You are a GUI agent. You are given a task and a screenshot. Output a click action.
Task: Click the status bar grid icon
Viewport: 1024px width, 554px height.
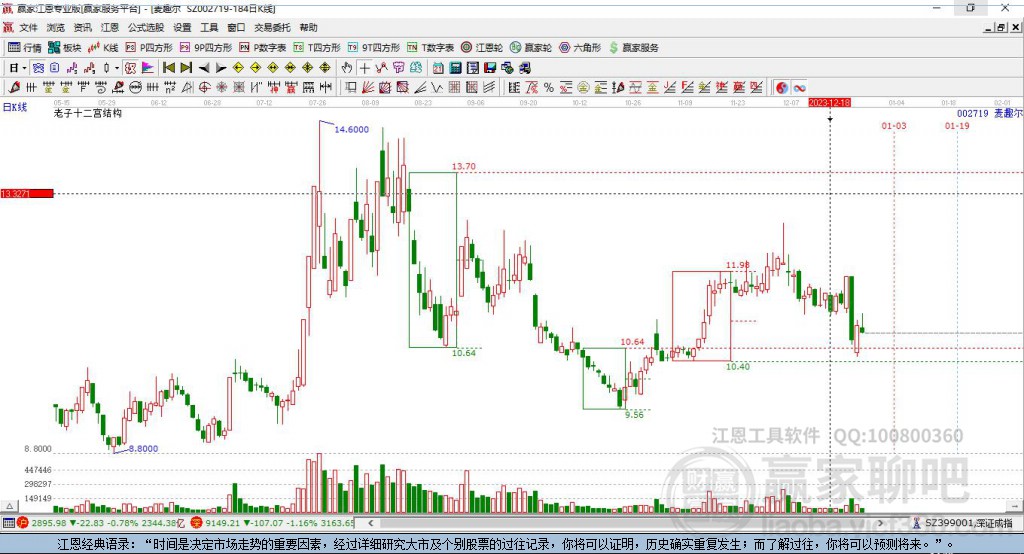pyautogui.click(x=8, y=523)
